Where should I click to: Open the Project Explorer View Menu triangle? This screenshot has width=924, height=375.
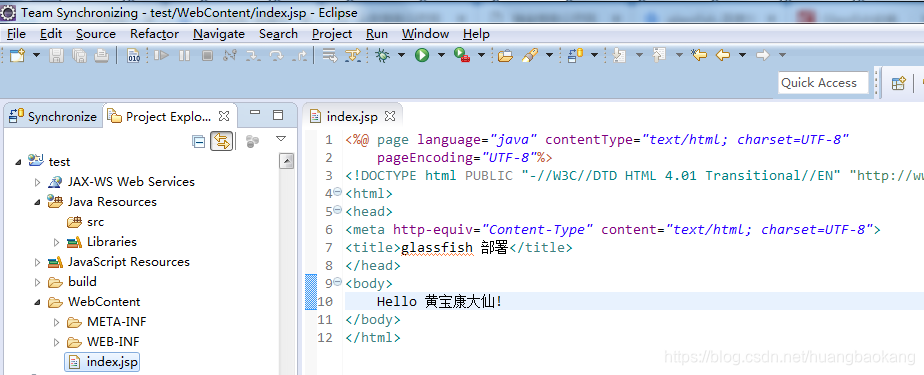click(281, 139)
